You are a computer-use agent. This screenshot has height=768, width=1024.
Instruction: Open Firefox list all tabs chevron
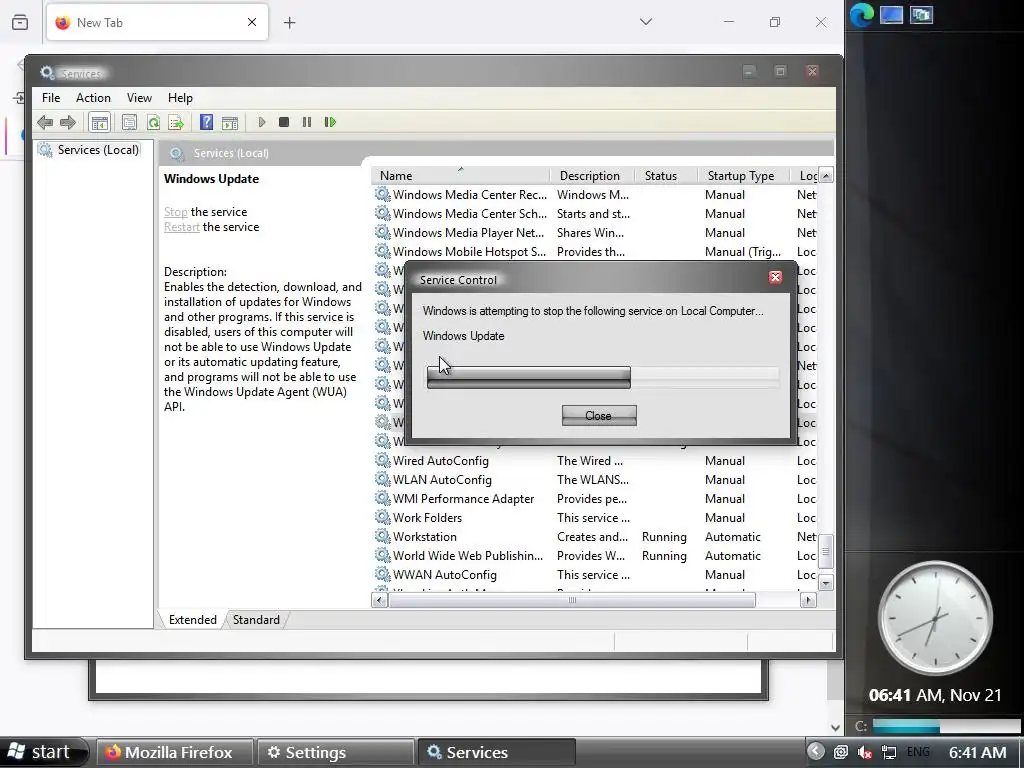coord(646,22)
